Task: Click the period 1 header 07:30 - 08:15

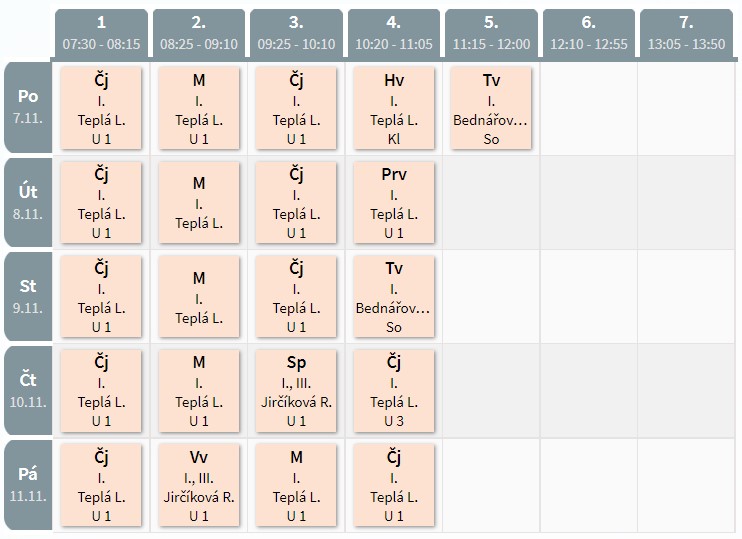Action: pos(101,34)
